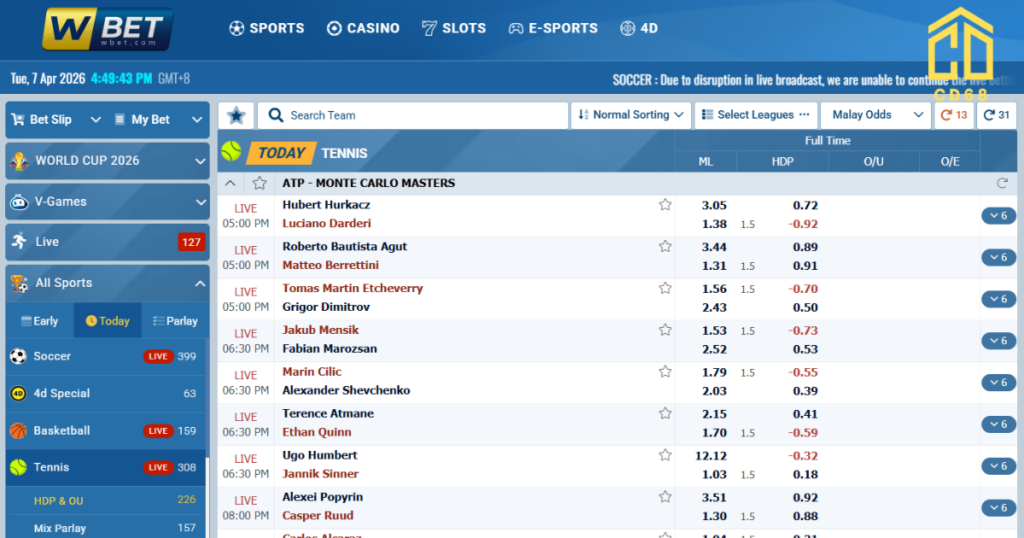Click Select Leagues button
1024x538 pixels.
(756, 115)
